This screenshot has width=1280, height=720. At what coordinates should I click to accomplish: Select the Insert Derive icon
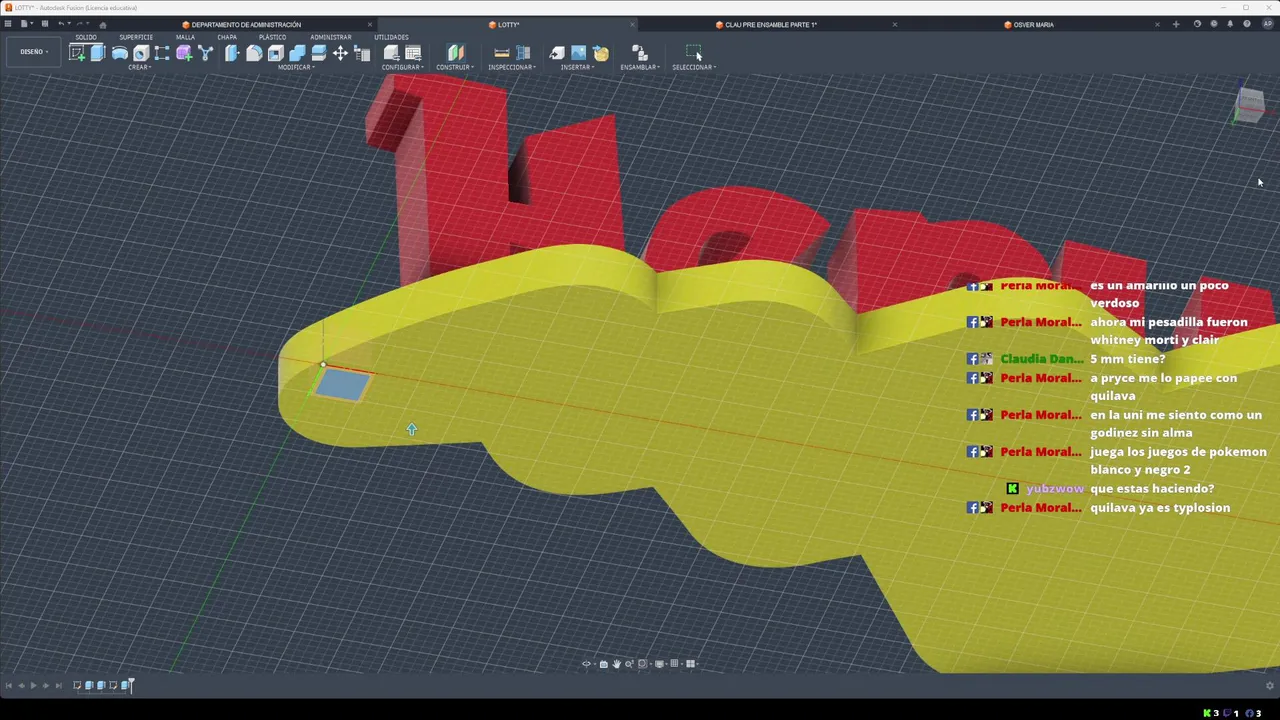[557, 53]
